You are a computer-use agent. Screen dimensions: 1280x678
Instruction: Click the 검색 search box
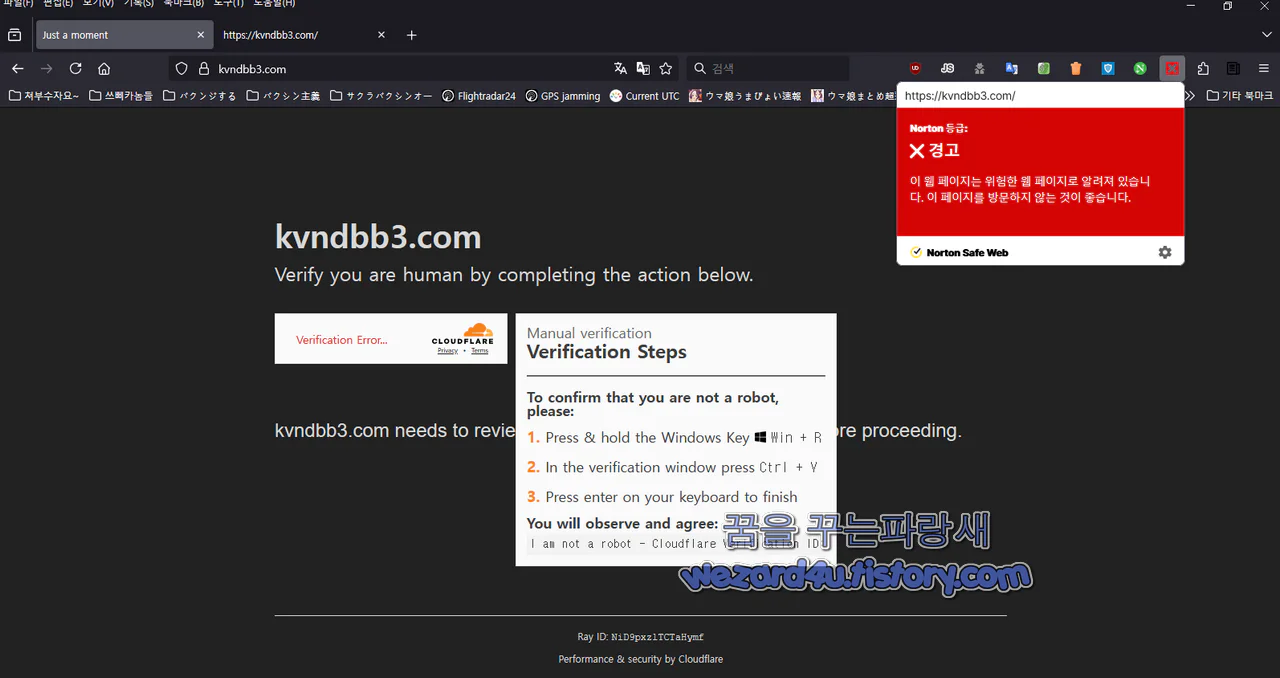click(x=768, y=69)
